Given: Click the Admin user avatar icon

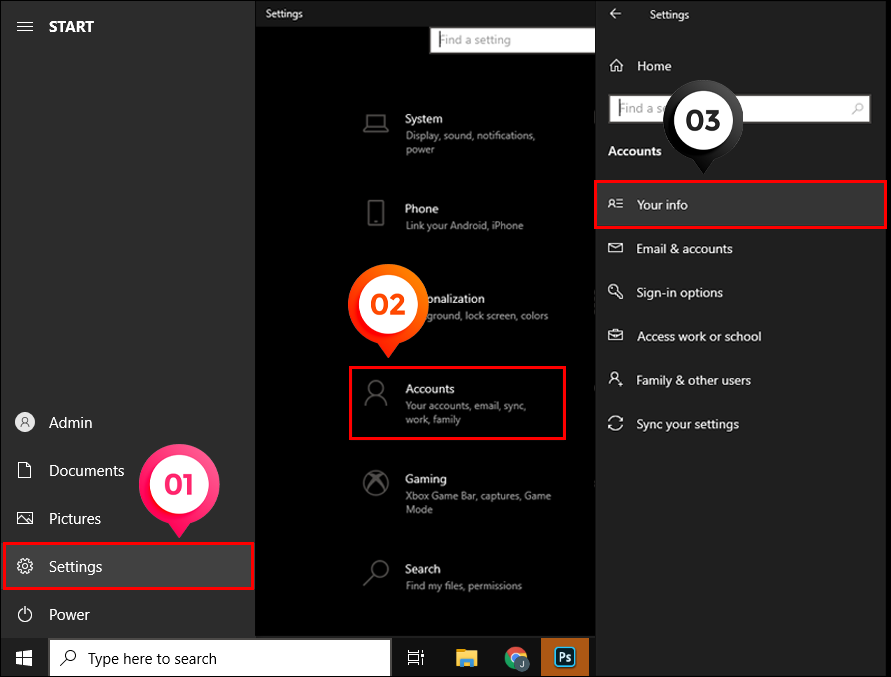Looking at the screenshot, I should (x=24, y=422).
